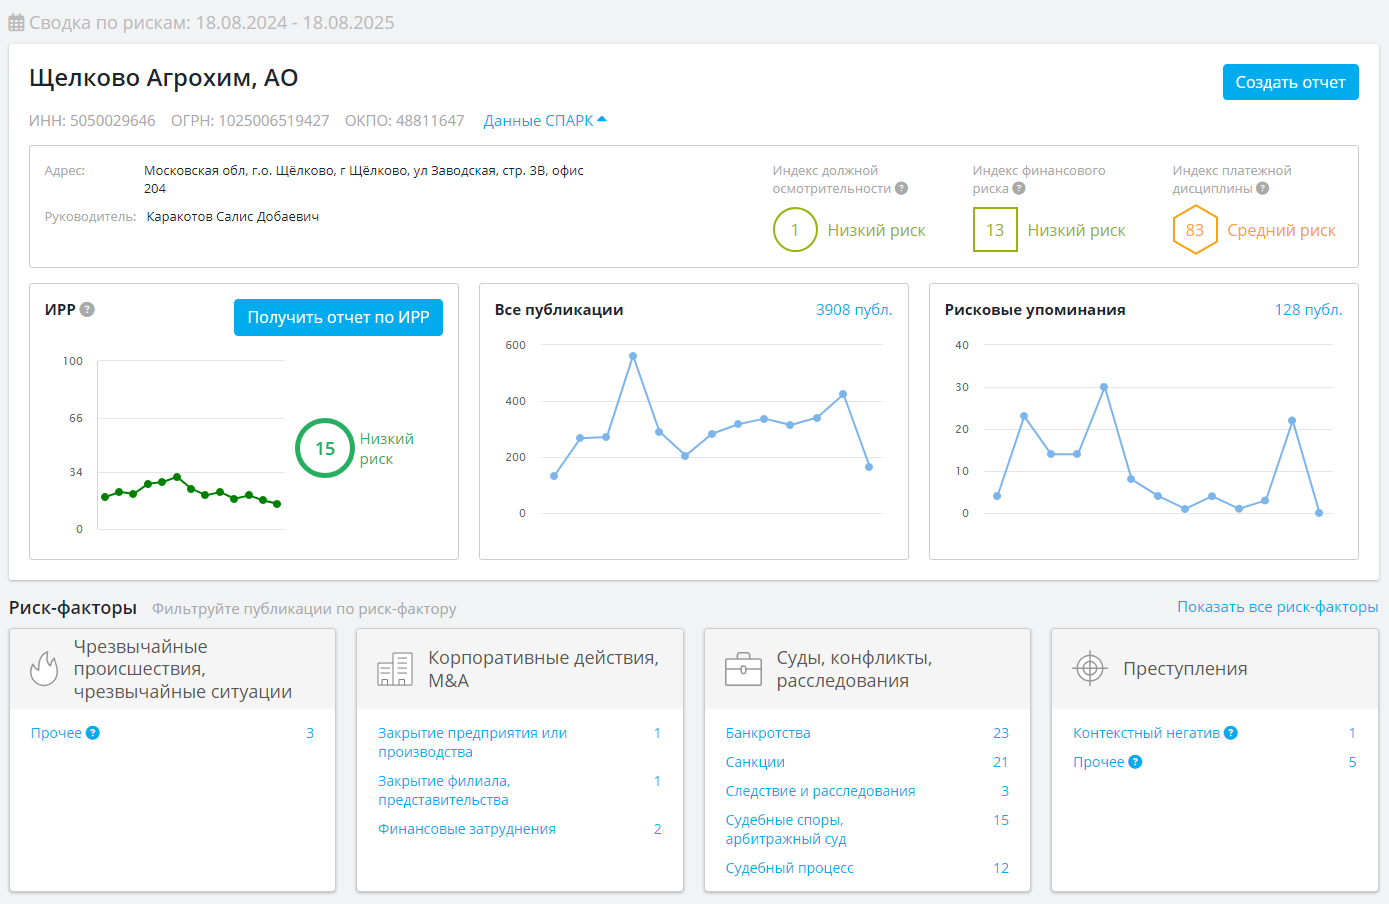Viewport: 1389px width, 904px height.
Task: Click count 15 next to Судебные споры
Action: coord(1001,820)
